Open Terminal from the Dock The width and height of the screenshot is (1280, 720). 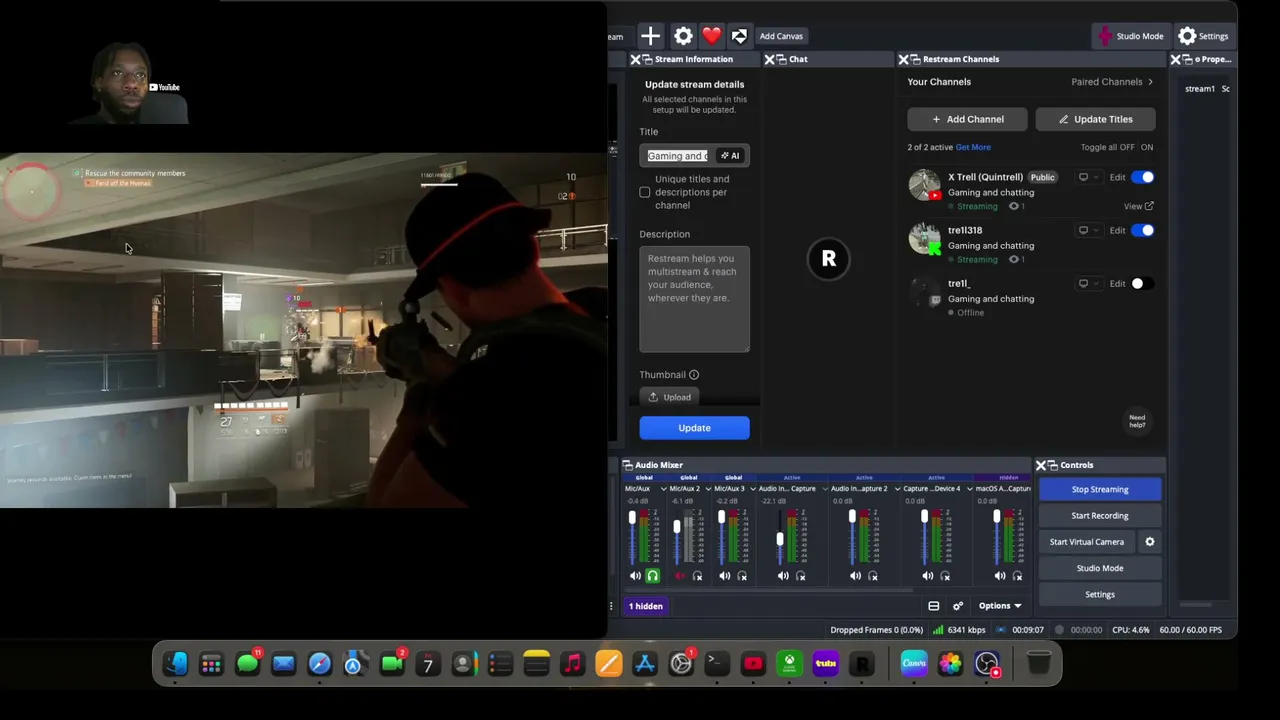click(x=716, y=663)
